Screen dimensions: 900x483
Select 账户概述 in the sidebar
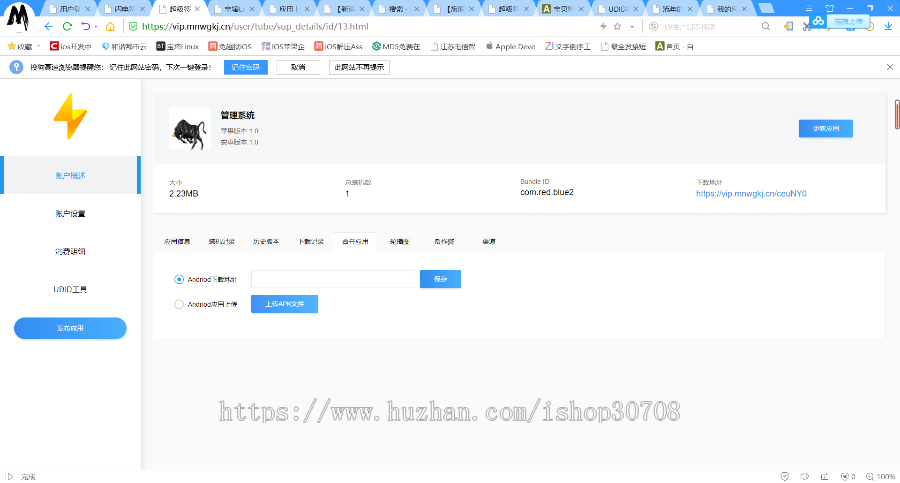70,175
